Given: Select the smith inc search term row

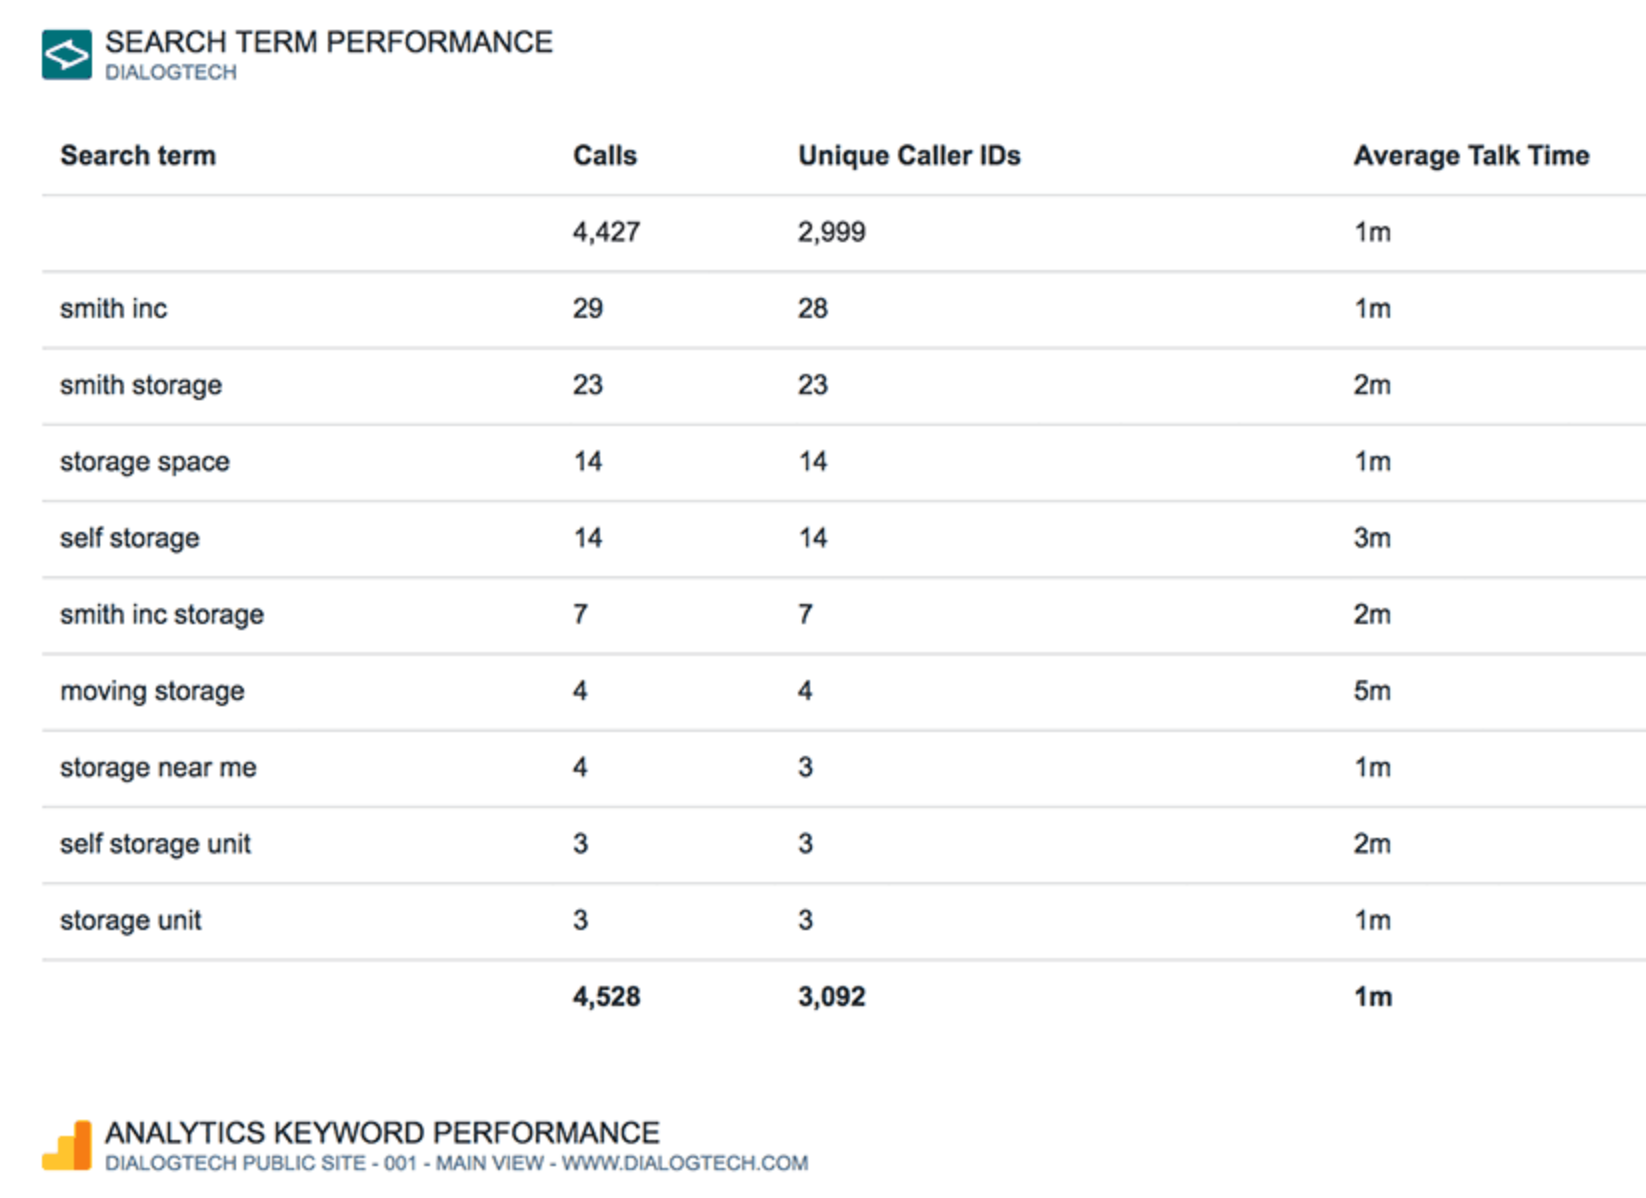Looking at the screenshot, I should [844, 309].
